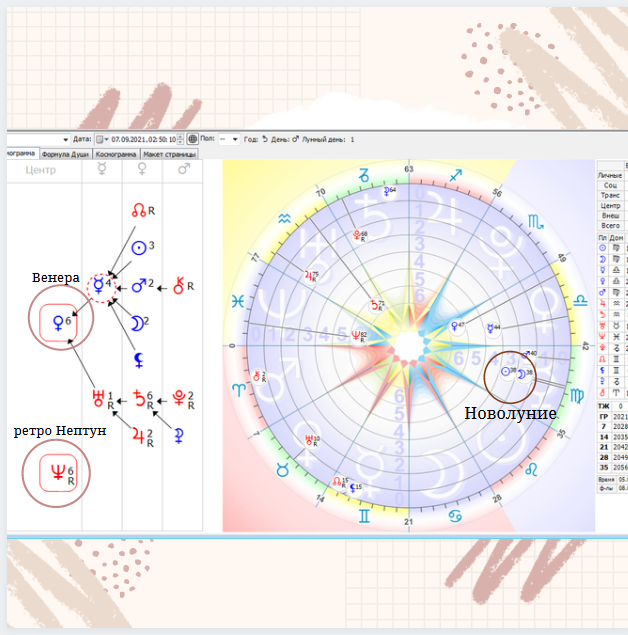This screenshot has width=628, height=635.
Task: Select the Lilith glyph in formula
Action: (x=138, y=360)
